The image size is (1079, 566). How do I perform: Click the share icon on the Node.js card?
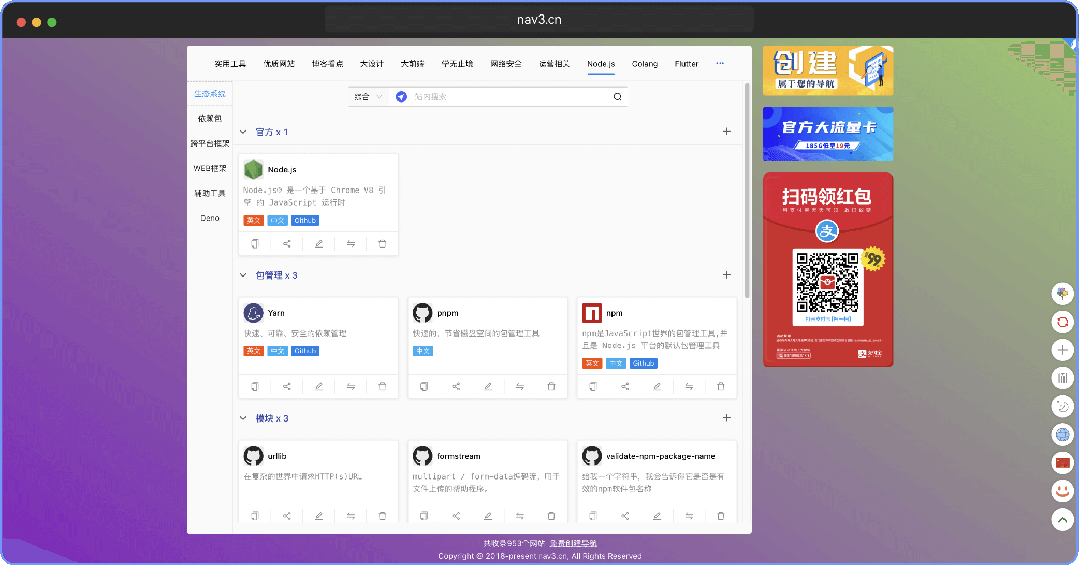(x=287, y=243)
